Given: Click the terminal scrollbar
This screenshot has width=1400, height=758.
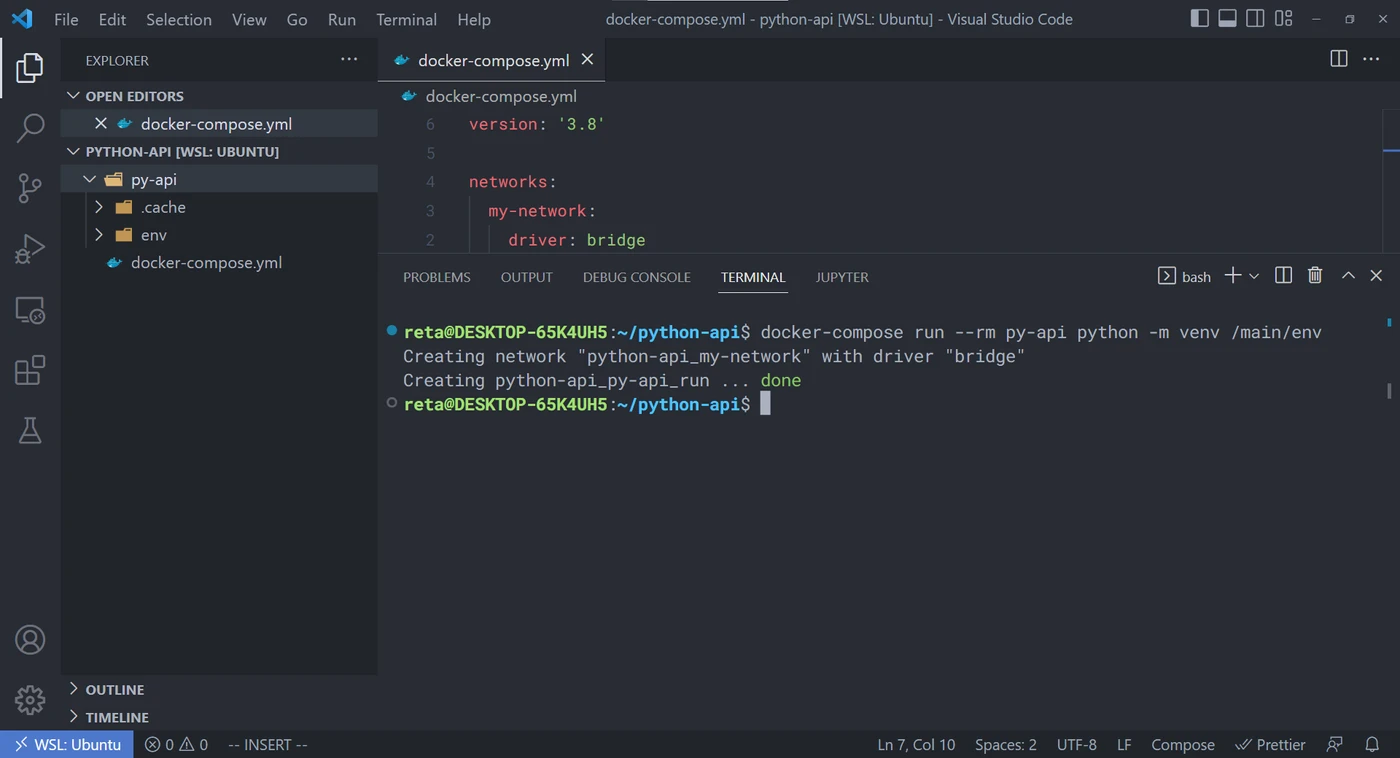Looking at the screenshot, I should (1389, 391).
